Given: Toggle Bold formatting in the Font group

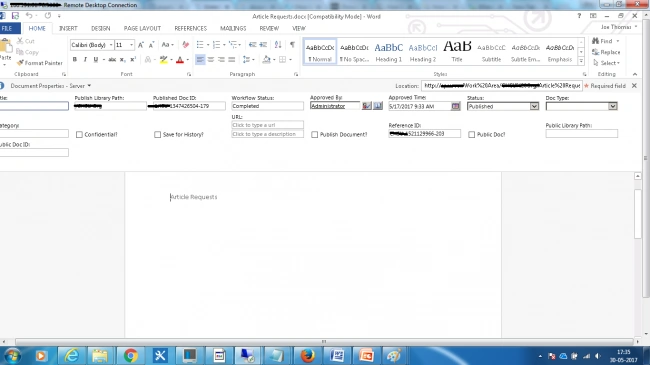Looking at the screenshot, I should [75, 59].
